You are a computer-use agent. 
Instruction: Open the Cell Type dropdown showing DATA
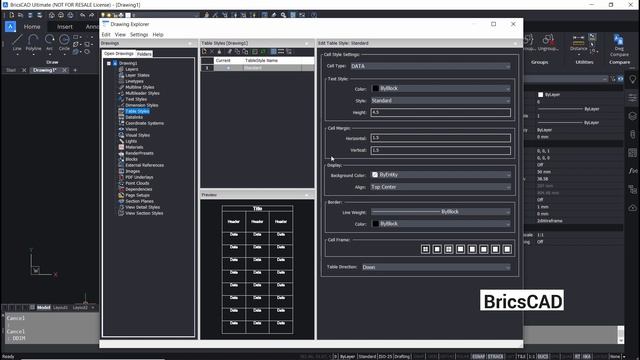pyautogui.click(x=430, y=66)
